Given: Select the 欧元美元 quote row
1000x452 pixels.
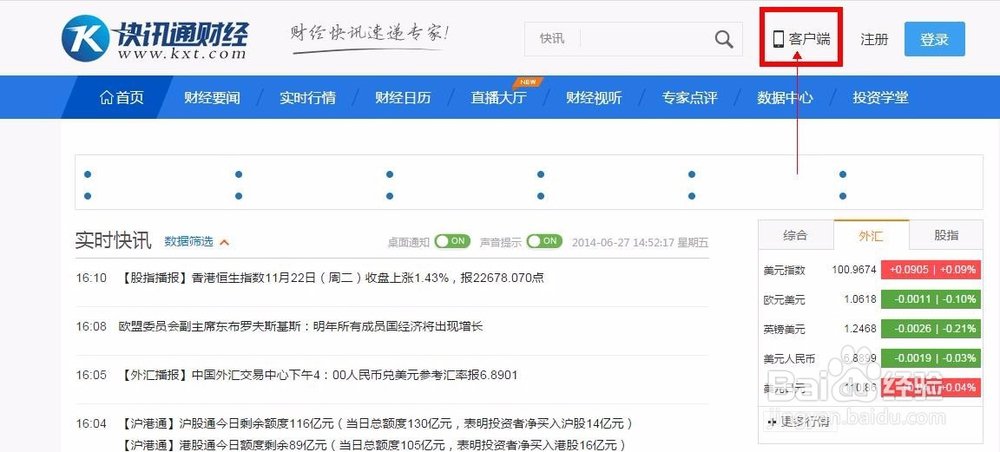Looking at the screenshot, I should tap(871, 299).
